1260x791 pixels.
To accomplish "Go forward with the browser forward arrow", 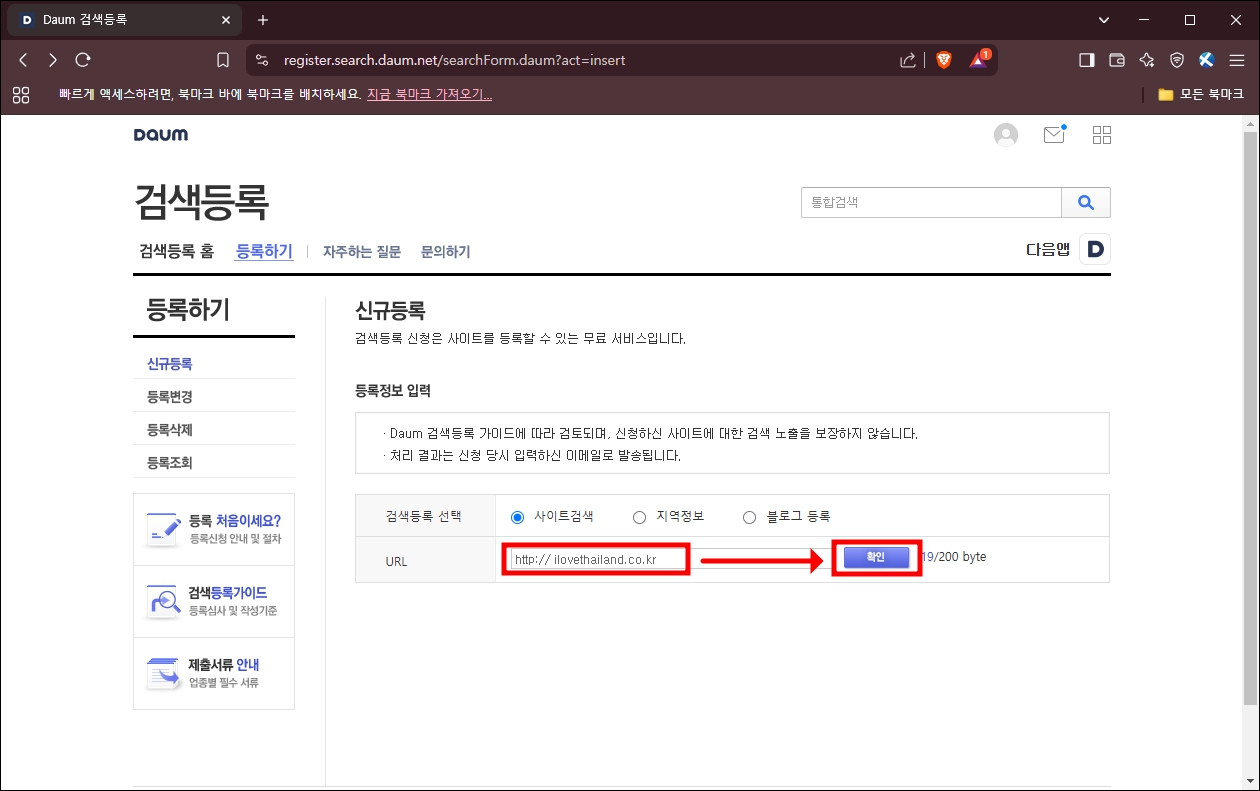I will coord(53,60).
